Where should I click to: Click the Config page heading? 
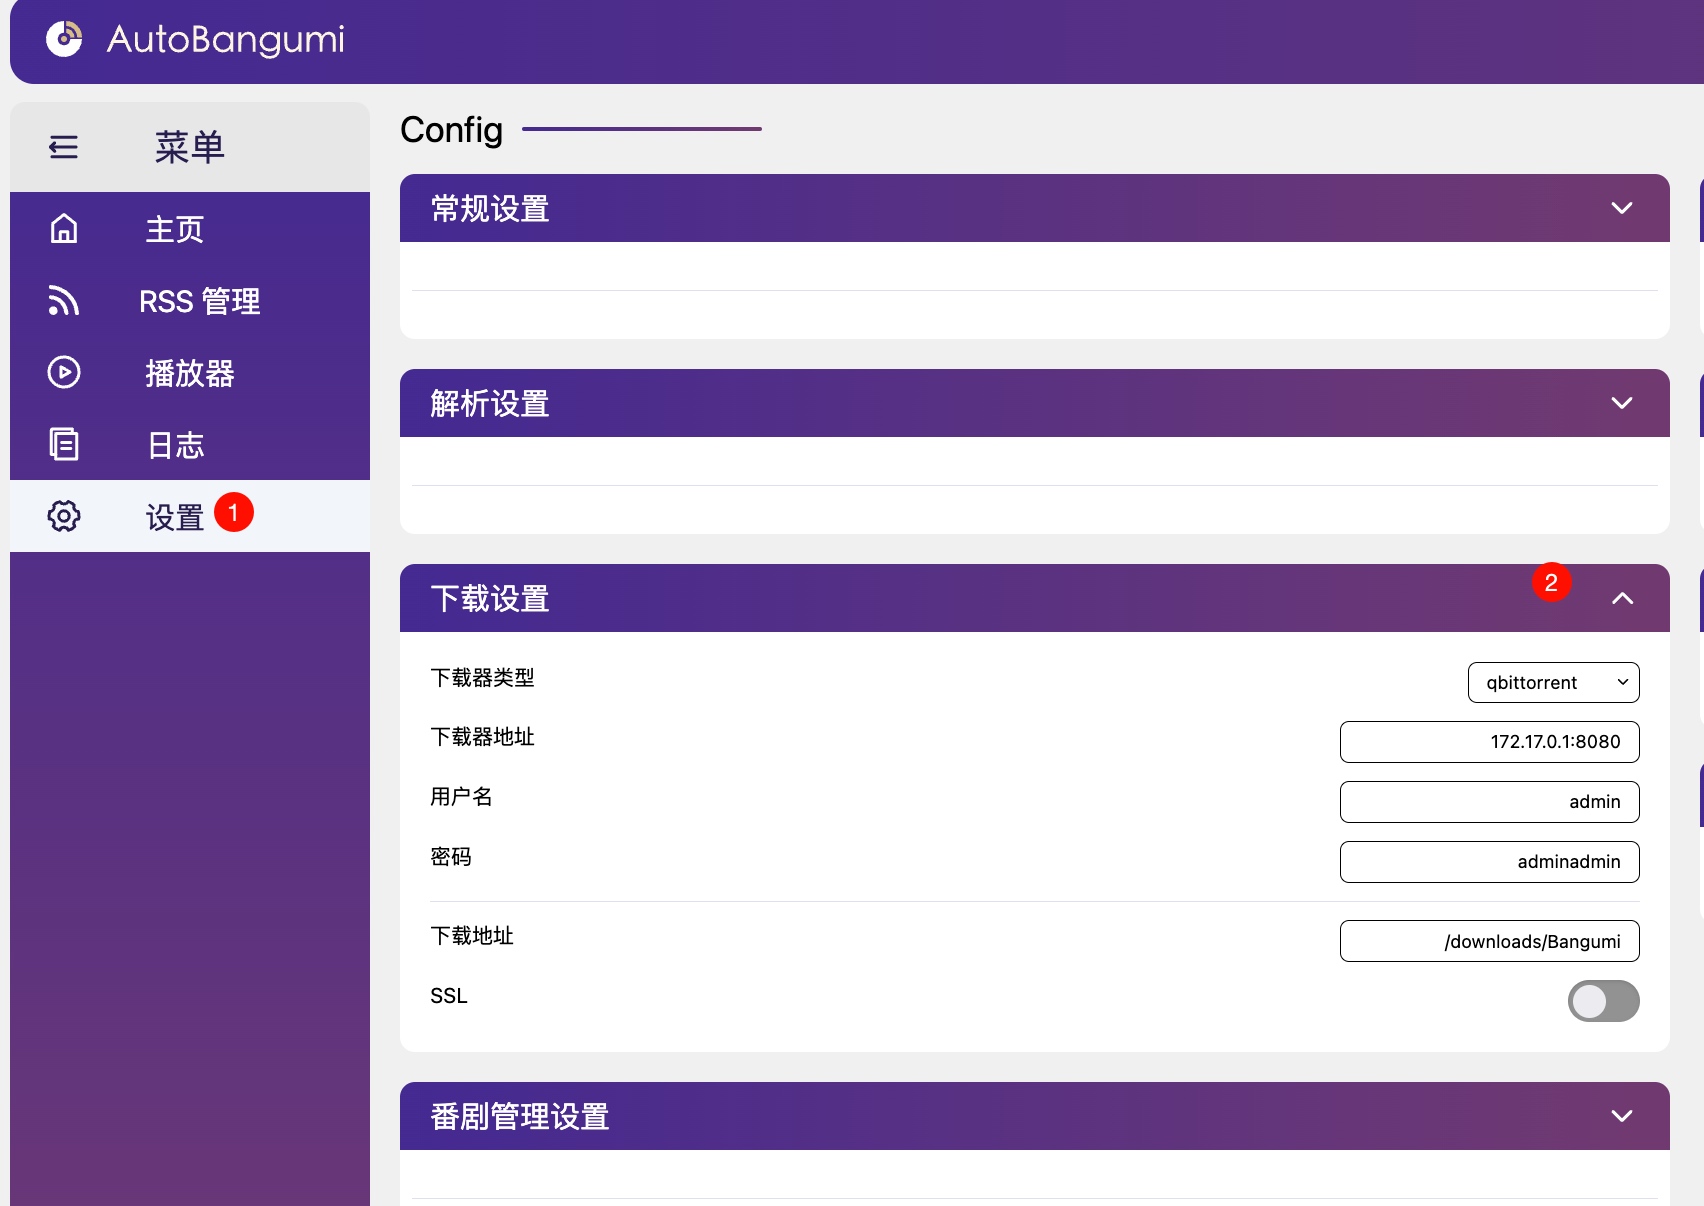coord(451,130)
